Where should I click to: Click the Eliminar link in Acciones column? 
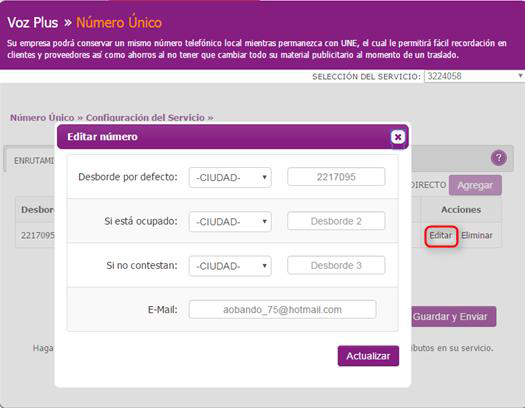477,235
